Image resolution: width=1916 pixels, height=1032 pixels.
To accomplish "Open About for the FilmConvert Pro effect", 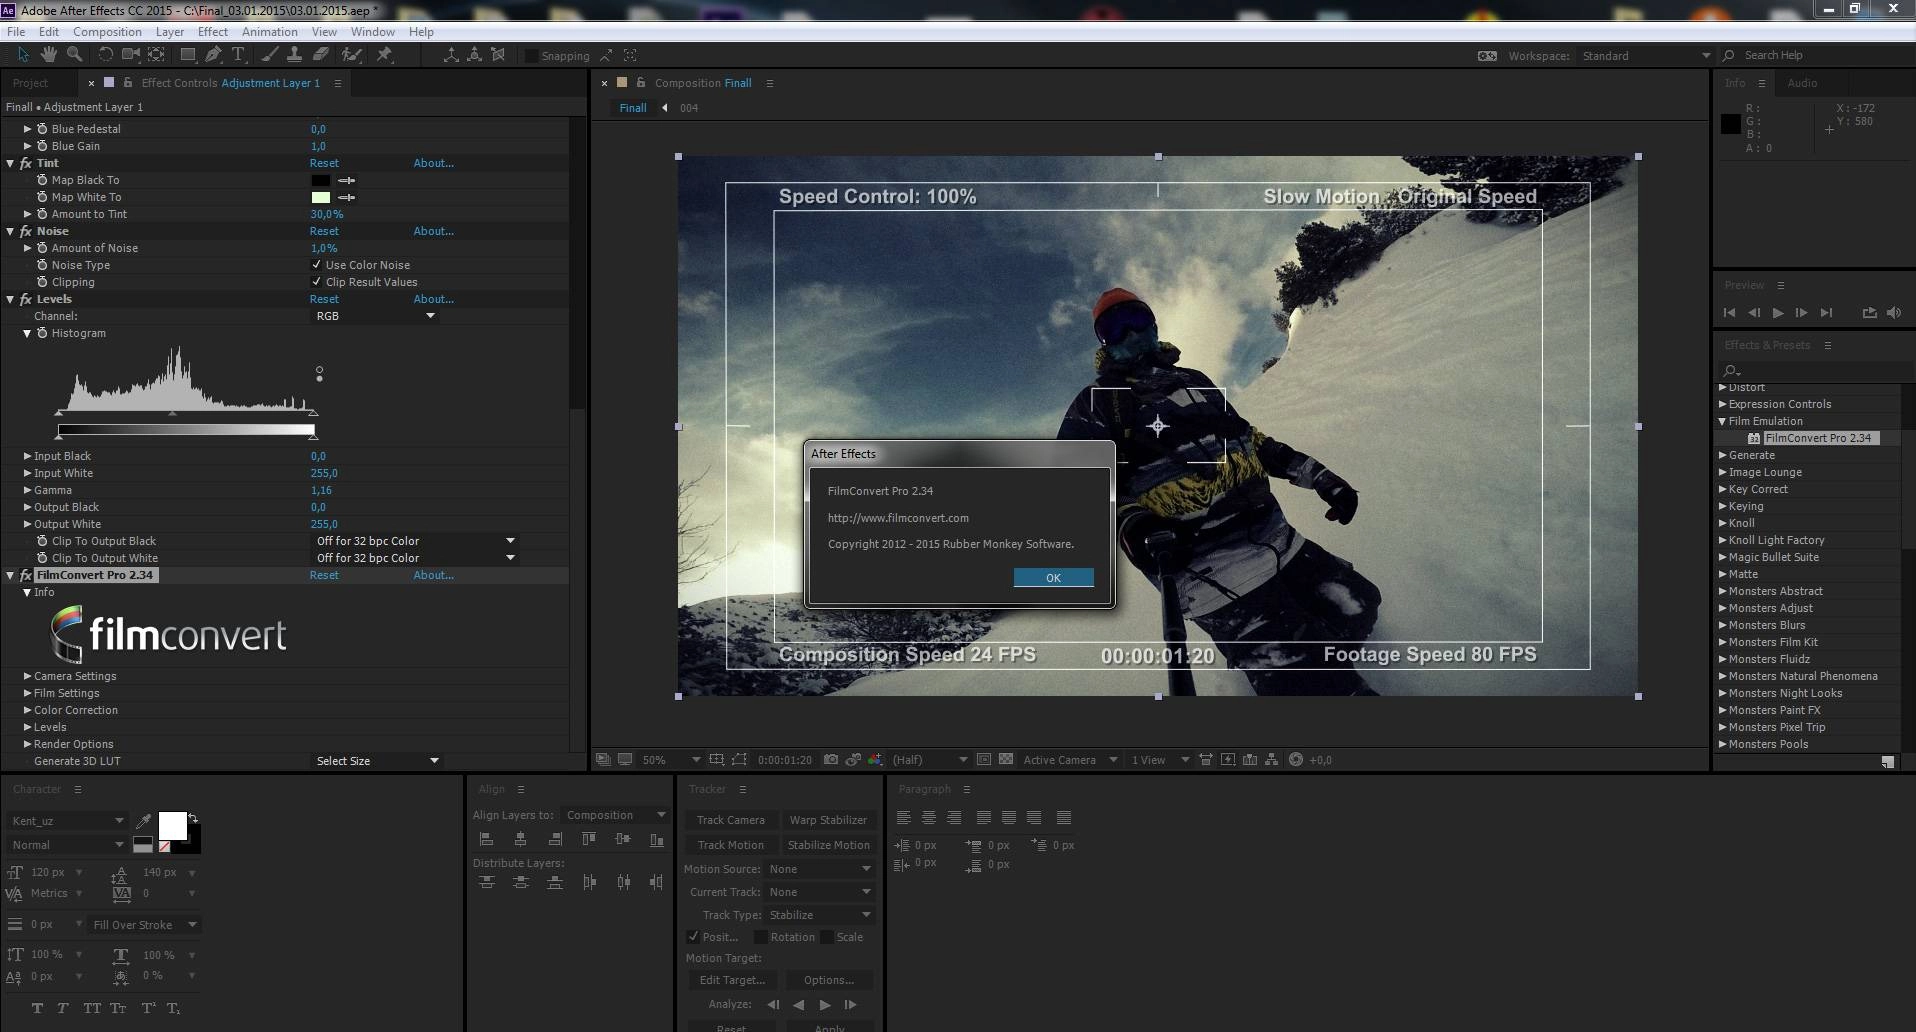I will click(434, 575).
